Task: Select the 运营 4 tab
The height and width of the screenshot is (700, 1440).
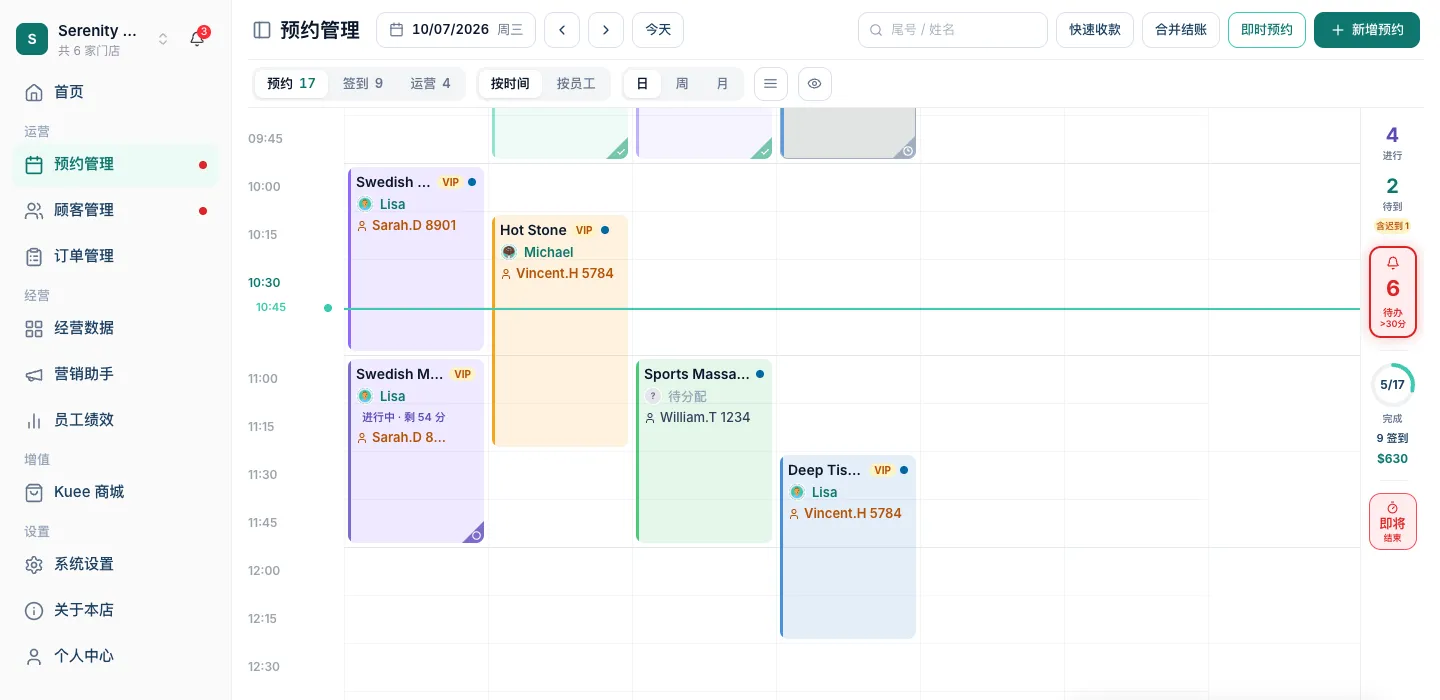Action: [431, 84]
